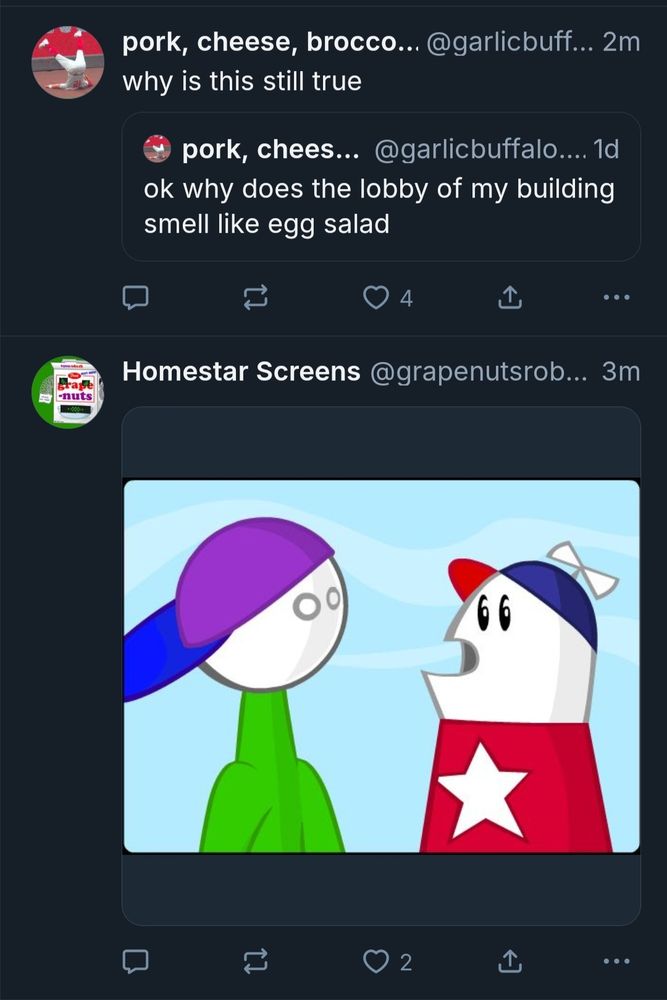Unlike the tweet showing 2 likes
This screenshot has width=667, height=1000.
coord(375,962)
